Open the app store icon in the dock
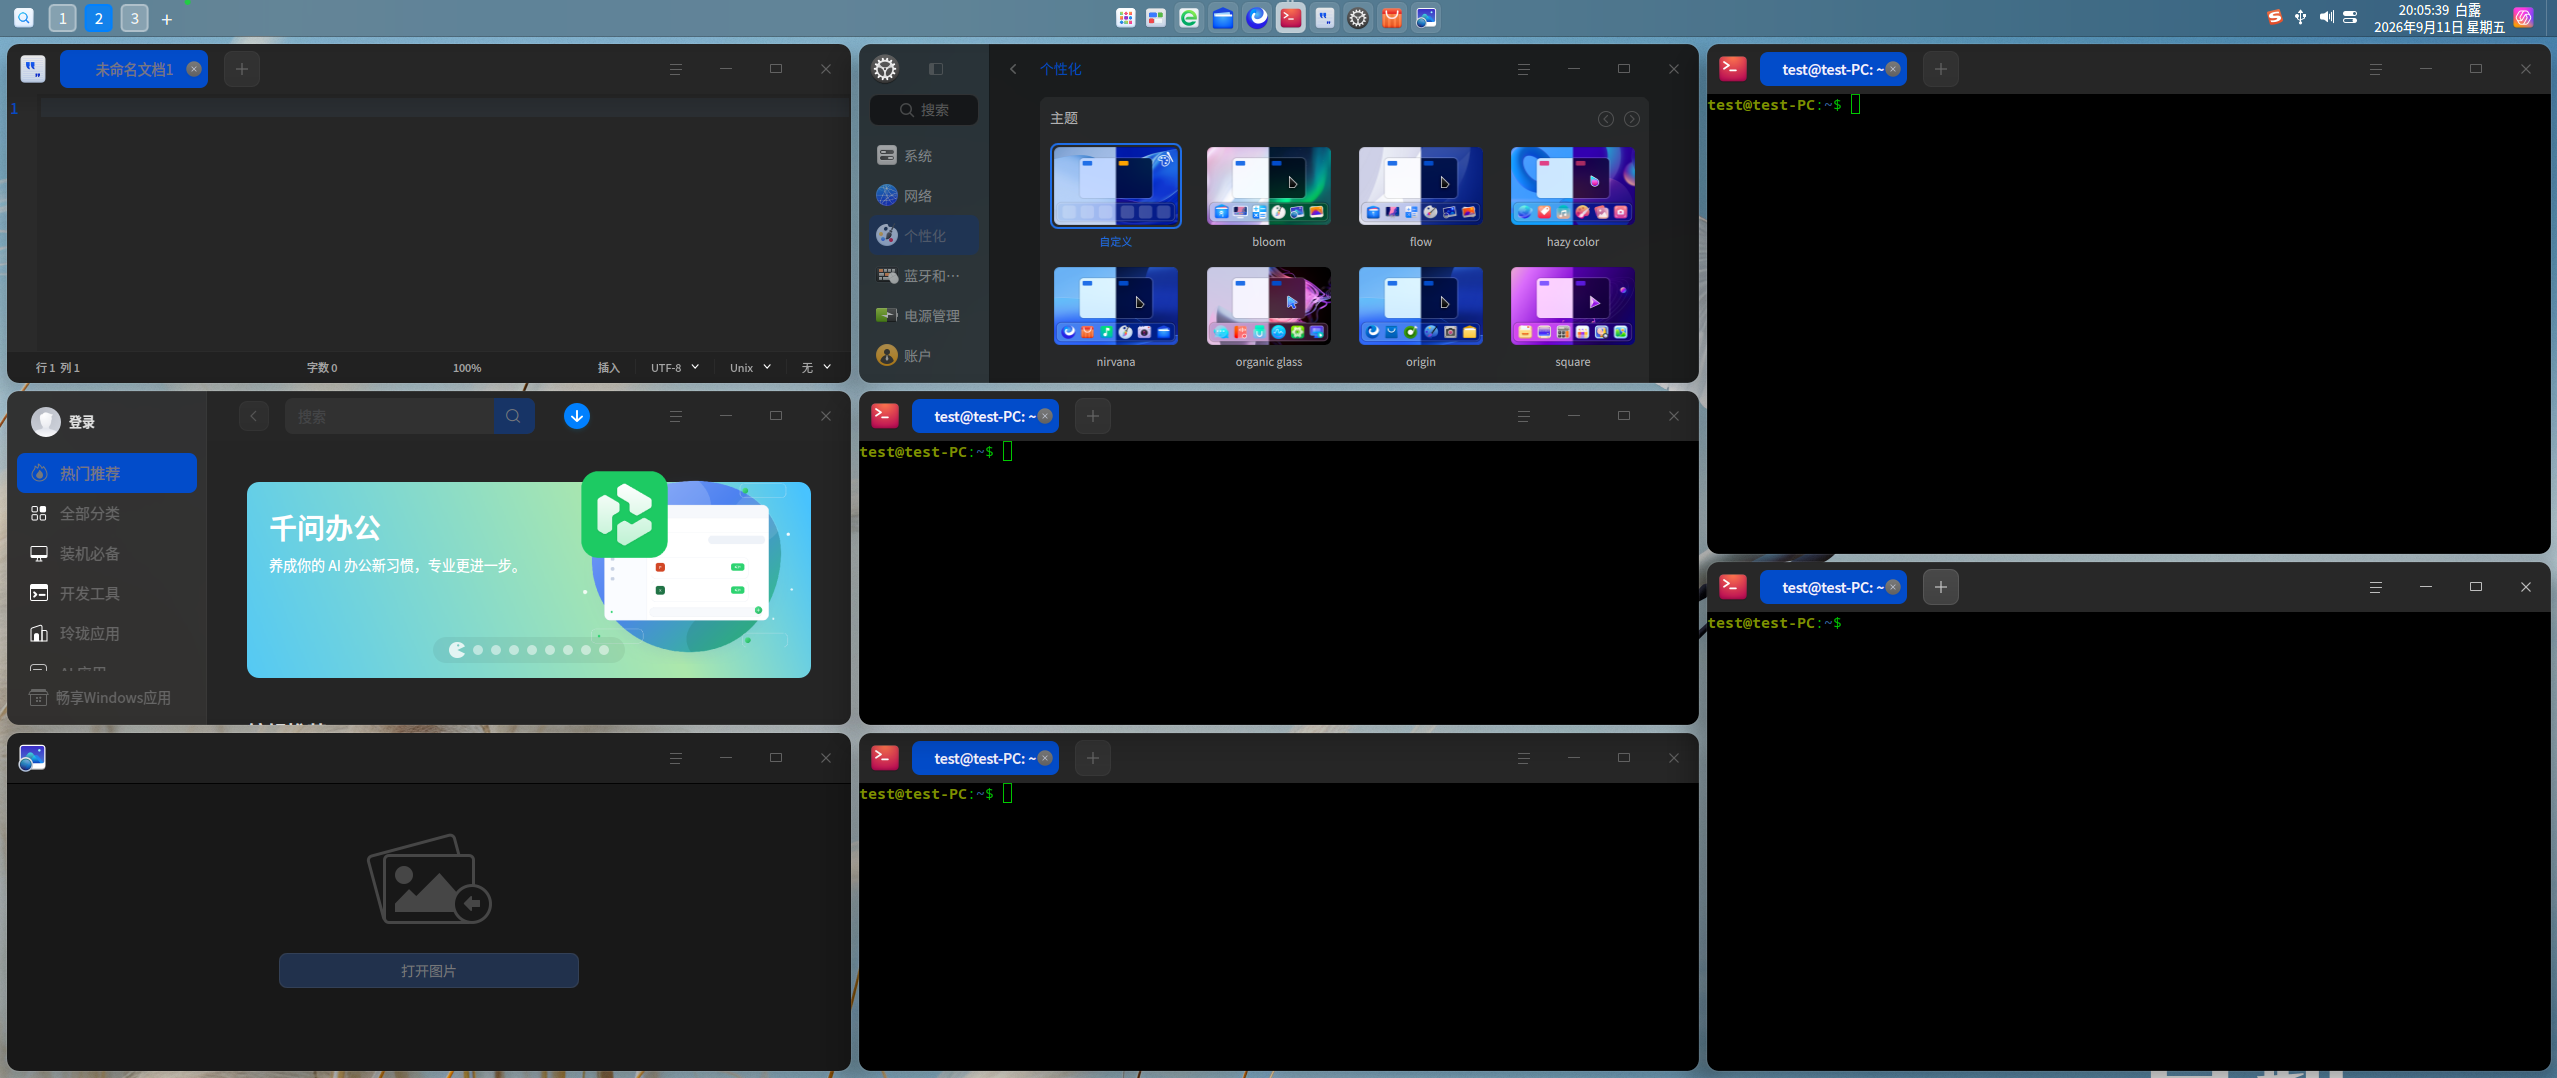Screen dimensions: 2557x1078 [1391, 18]
